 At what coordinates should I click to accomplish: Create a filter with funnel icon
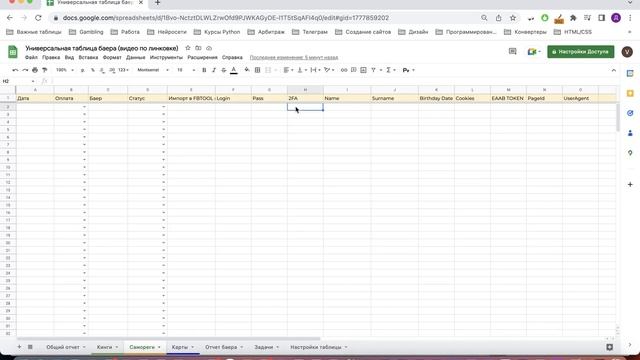[x=373, y=70]
